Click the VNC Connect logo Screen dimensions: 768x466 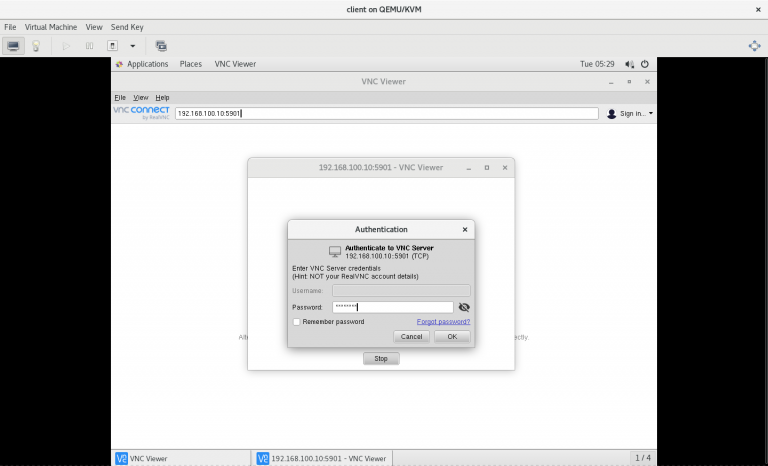pos(142,113)
